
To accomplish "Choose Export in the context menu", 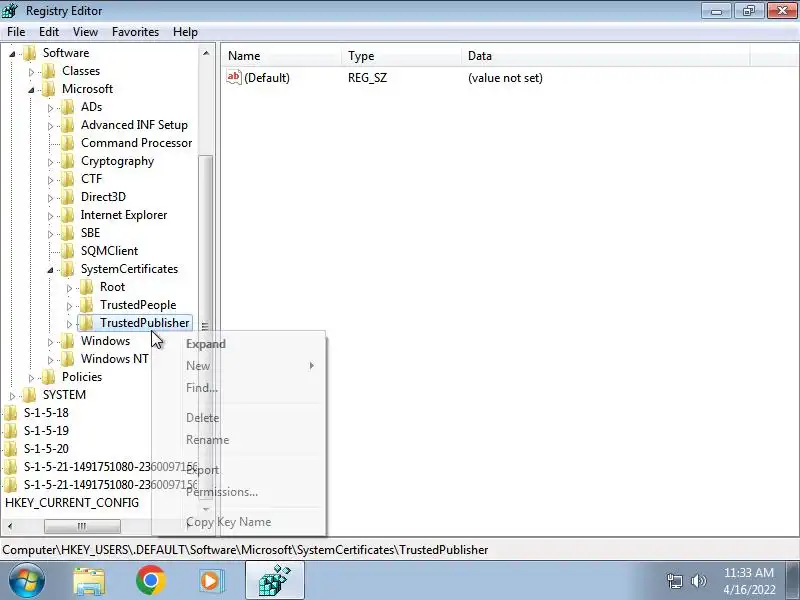I will pyautogui.click(x=238, y=470).
